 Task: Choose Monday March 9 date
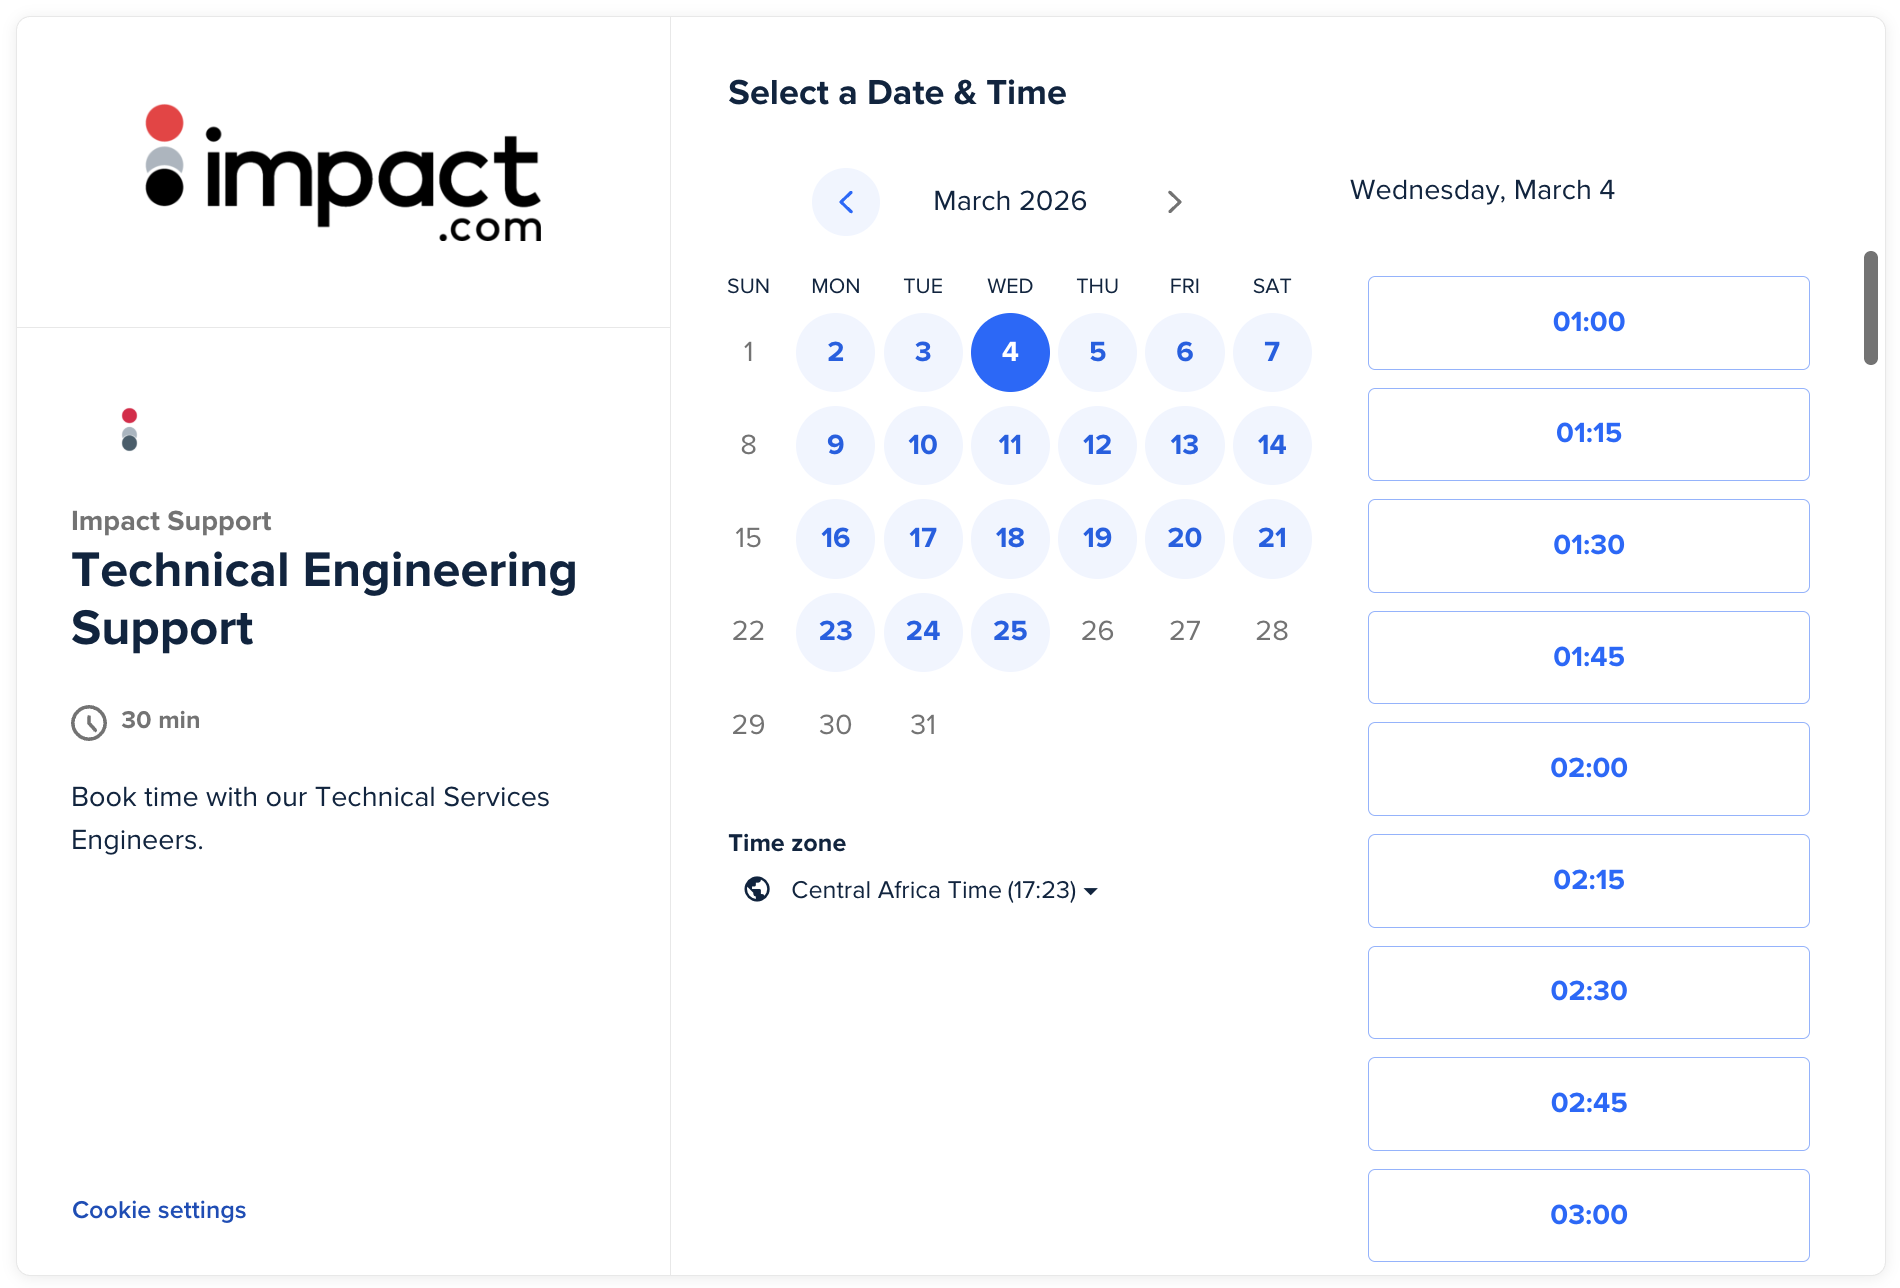coord(835,445)
